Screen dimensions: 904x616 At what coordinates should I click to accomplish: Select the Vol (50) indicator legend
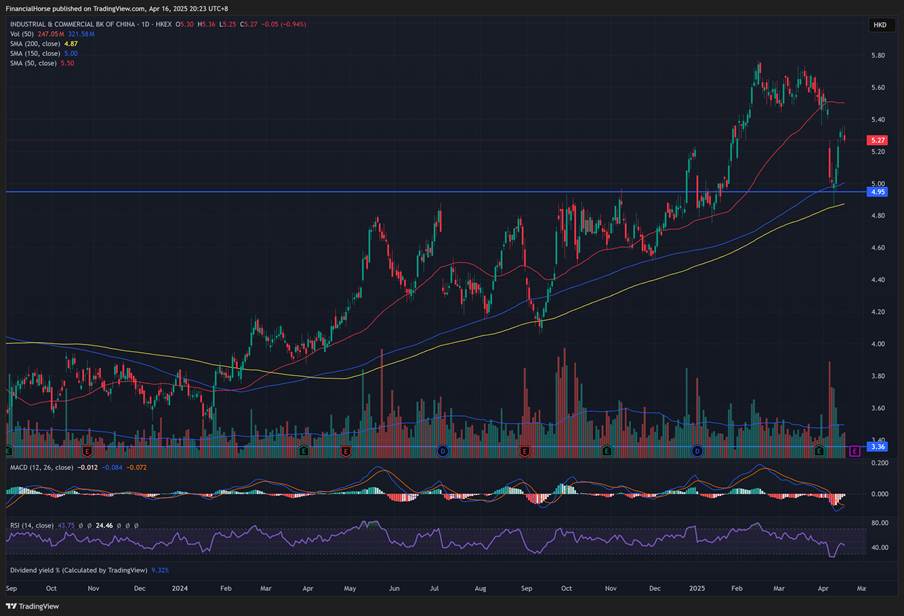point(22,34)
